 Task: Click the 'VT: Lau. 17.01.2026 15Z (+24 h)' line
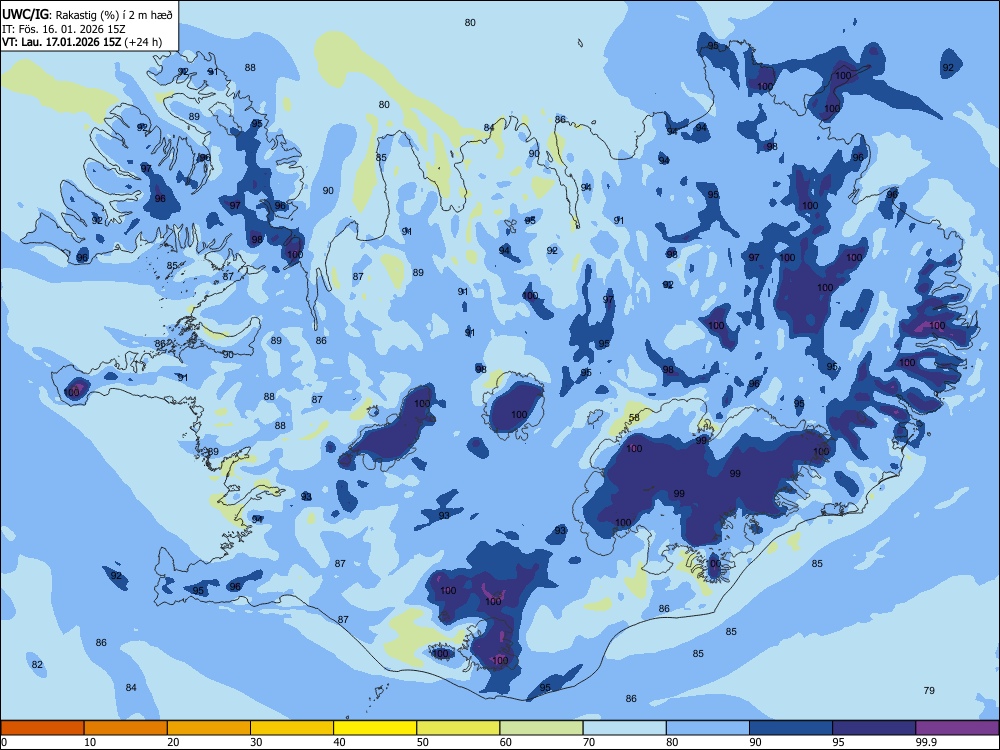click(x=82, y=42)
